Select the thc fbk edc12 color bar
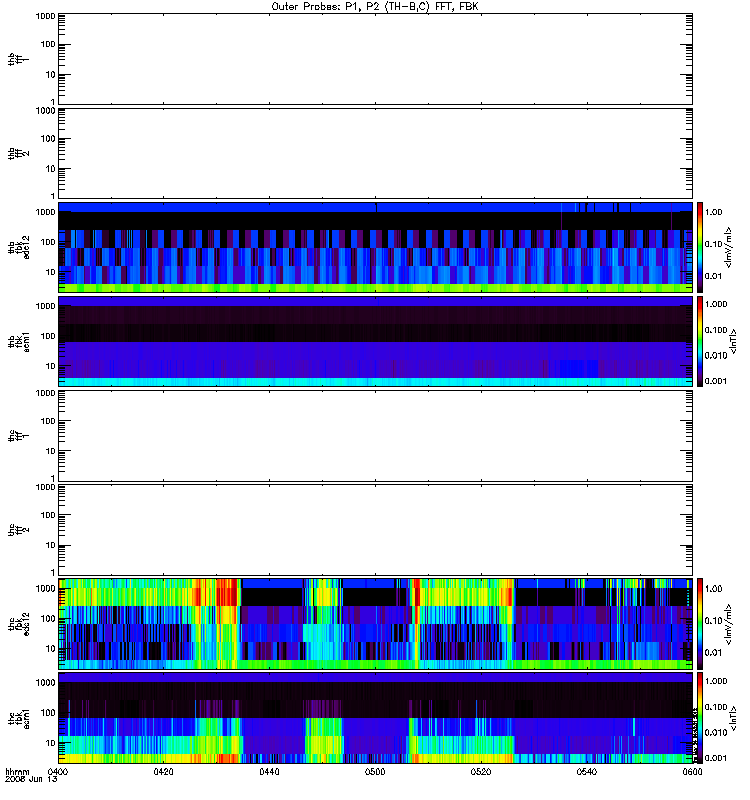 point(700,623)
